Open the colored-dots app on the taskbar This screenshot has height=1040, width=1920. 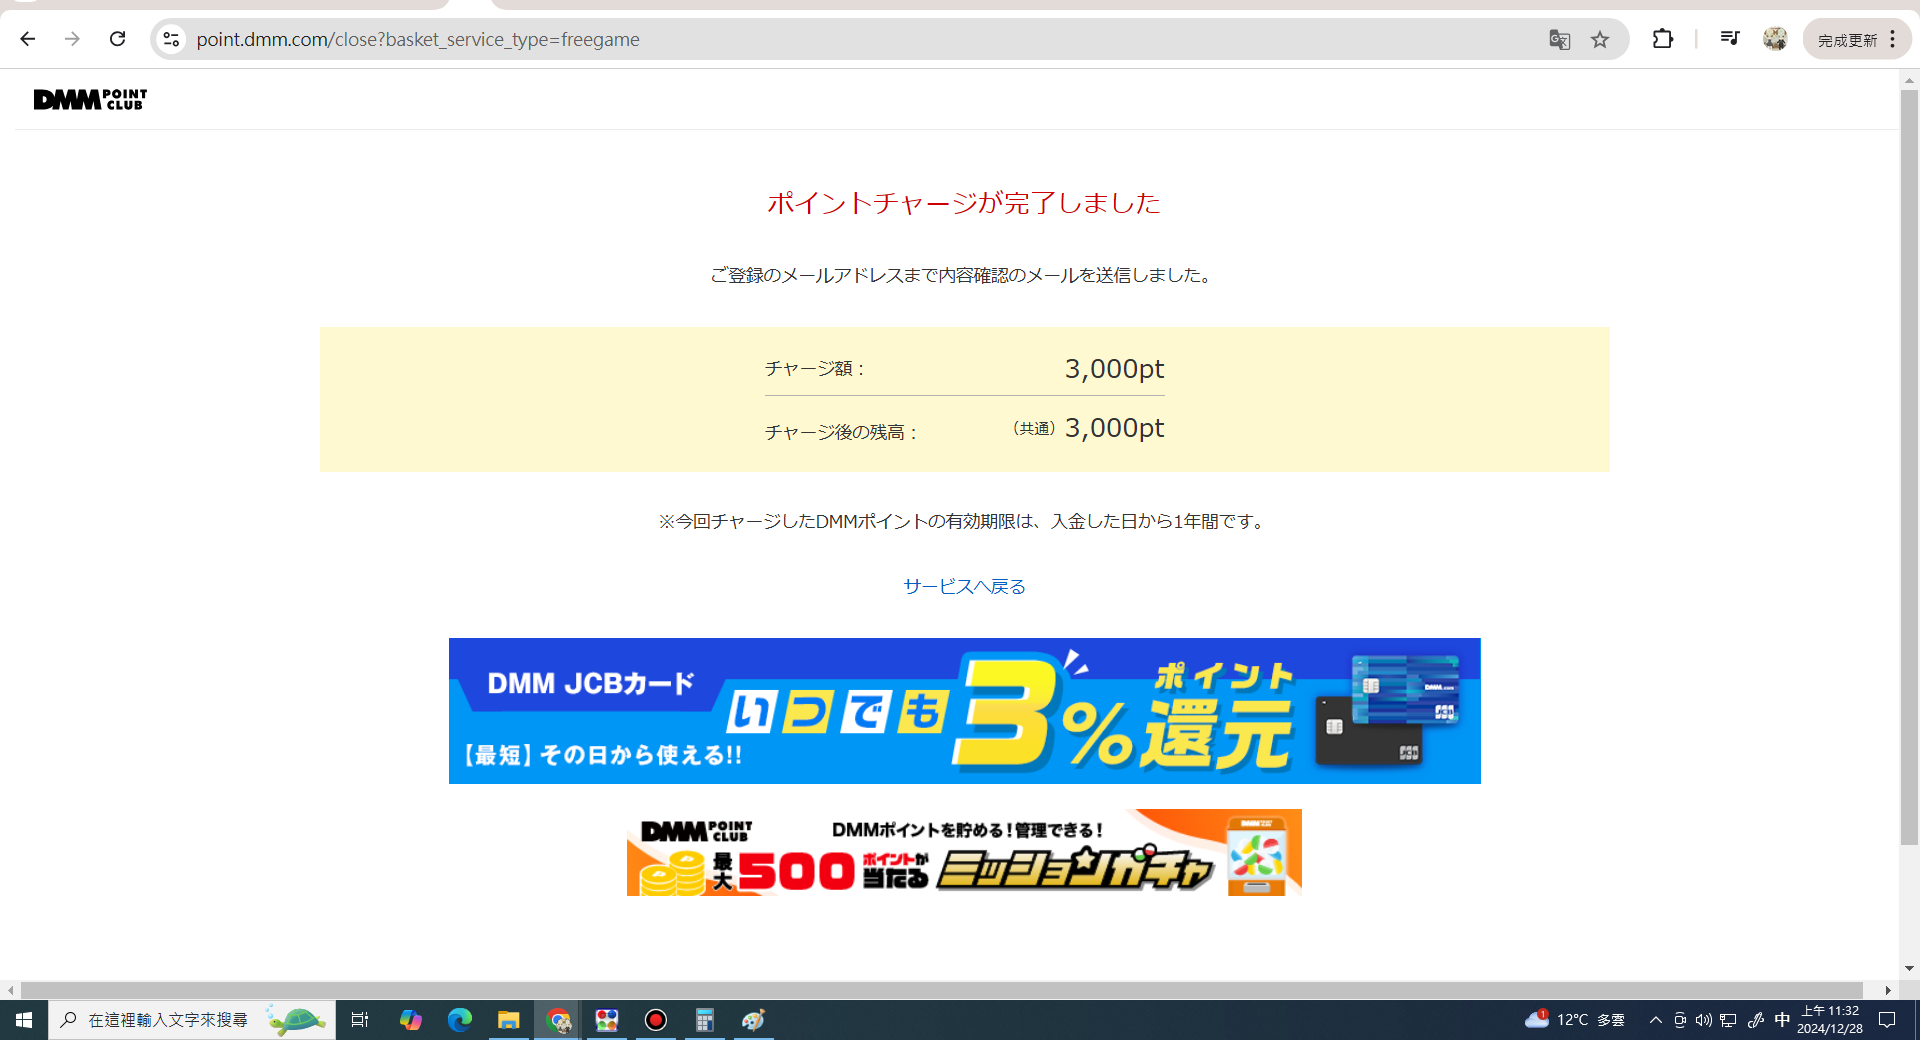tap(606, 1020)
